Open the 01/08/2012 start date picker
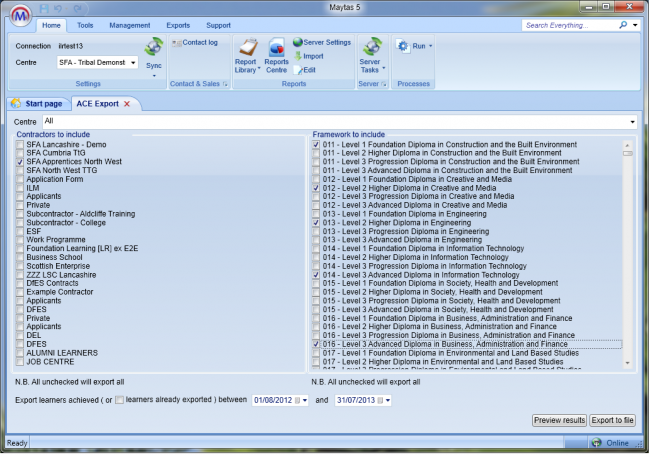This screenshot has height=455, width=650. tap(297, 400)
